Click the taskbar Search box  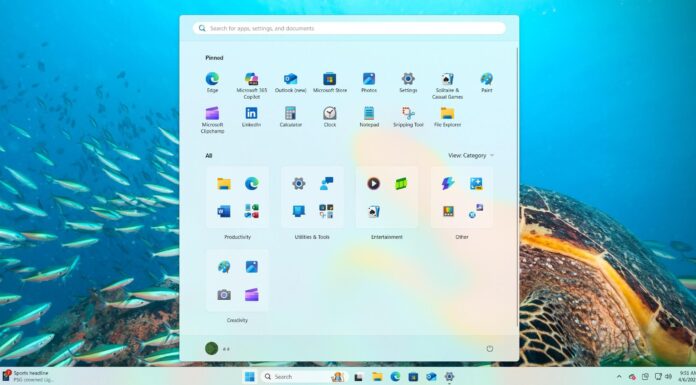(304, 377)
